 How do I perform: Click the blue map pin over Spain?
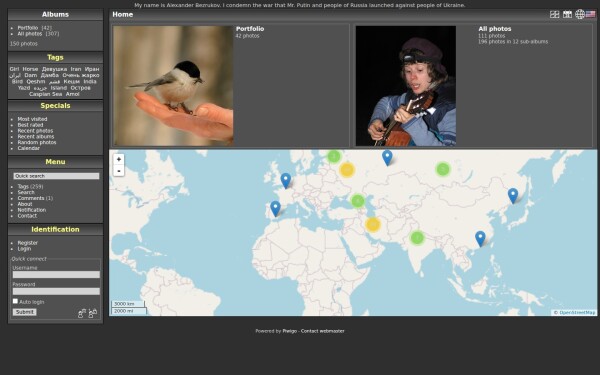point(275,209)
